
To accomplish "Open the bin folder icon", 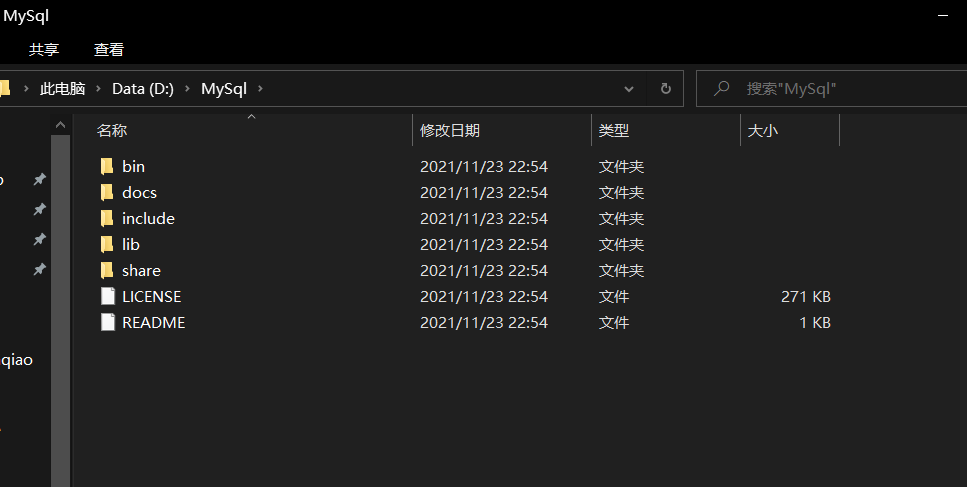I will (x=107, y=166).
